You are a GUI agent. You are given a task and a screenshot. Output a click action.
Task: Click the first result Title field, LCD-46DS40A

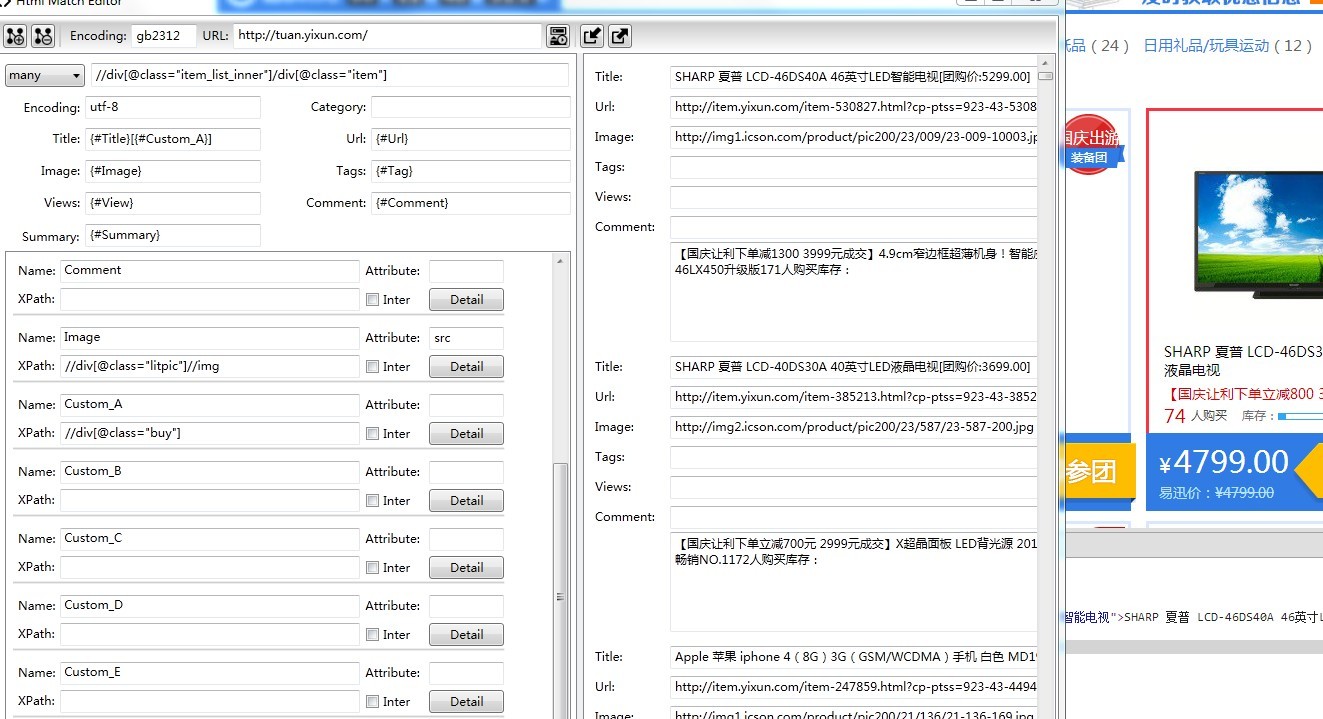click(x=853, y=77)
